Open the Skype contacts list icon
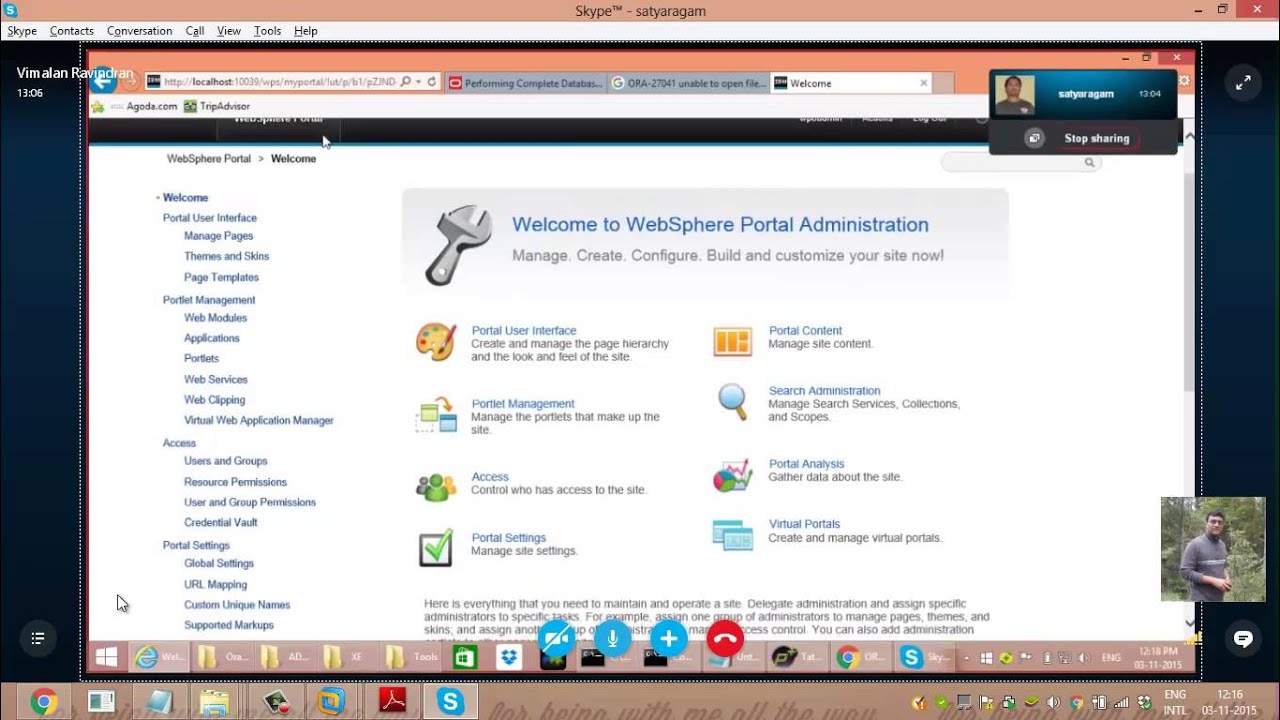 click(37, 638)
